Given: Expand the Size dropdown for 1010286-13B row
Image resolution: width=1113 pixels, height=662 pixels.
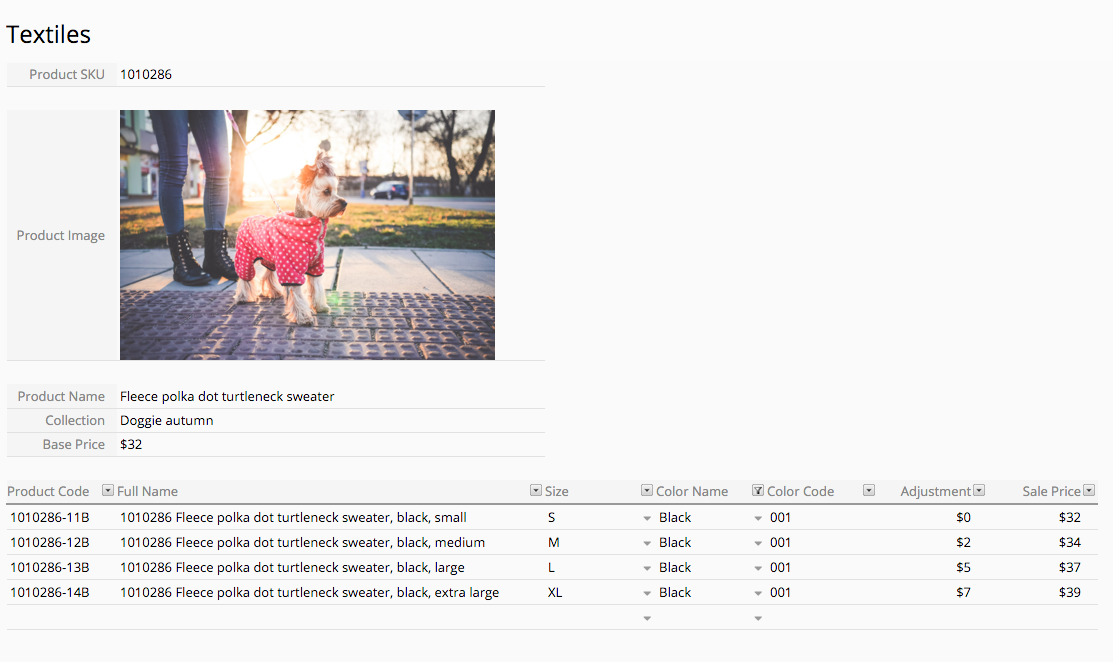Looking at the screenshot, I should click(x=647, y=568).
